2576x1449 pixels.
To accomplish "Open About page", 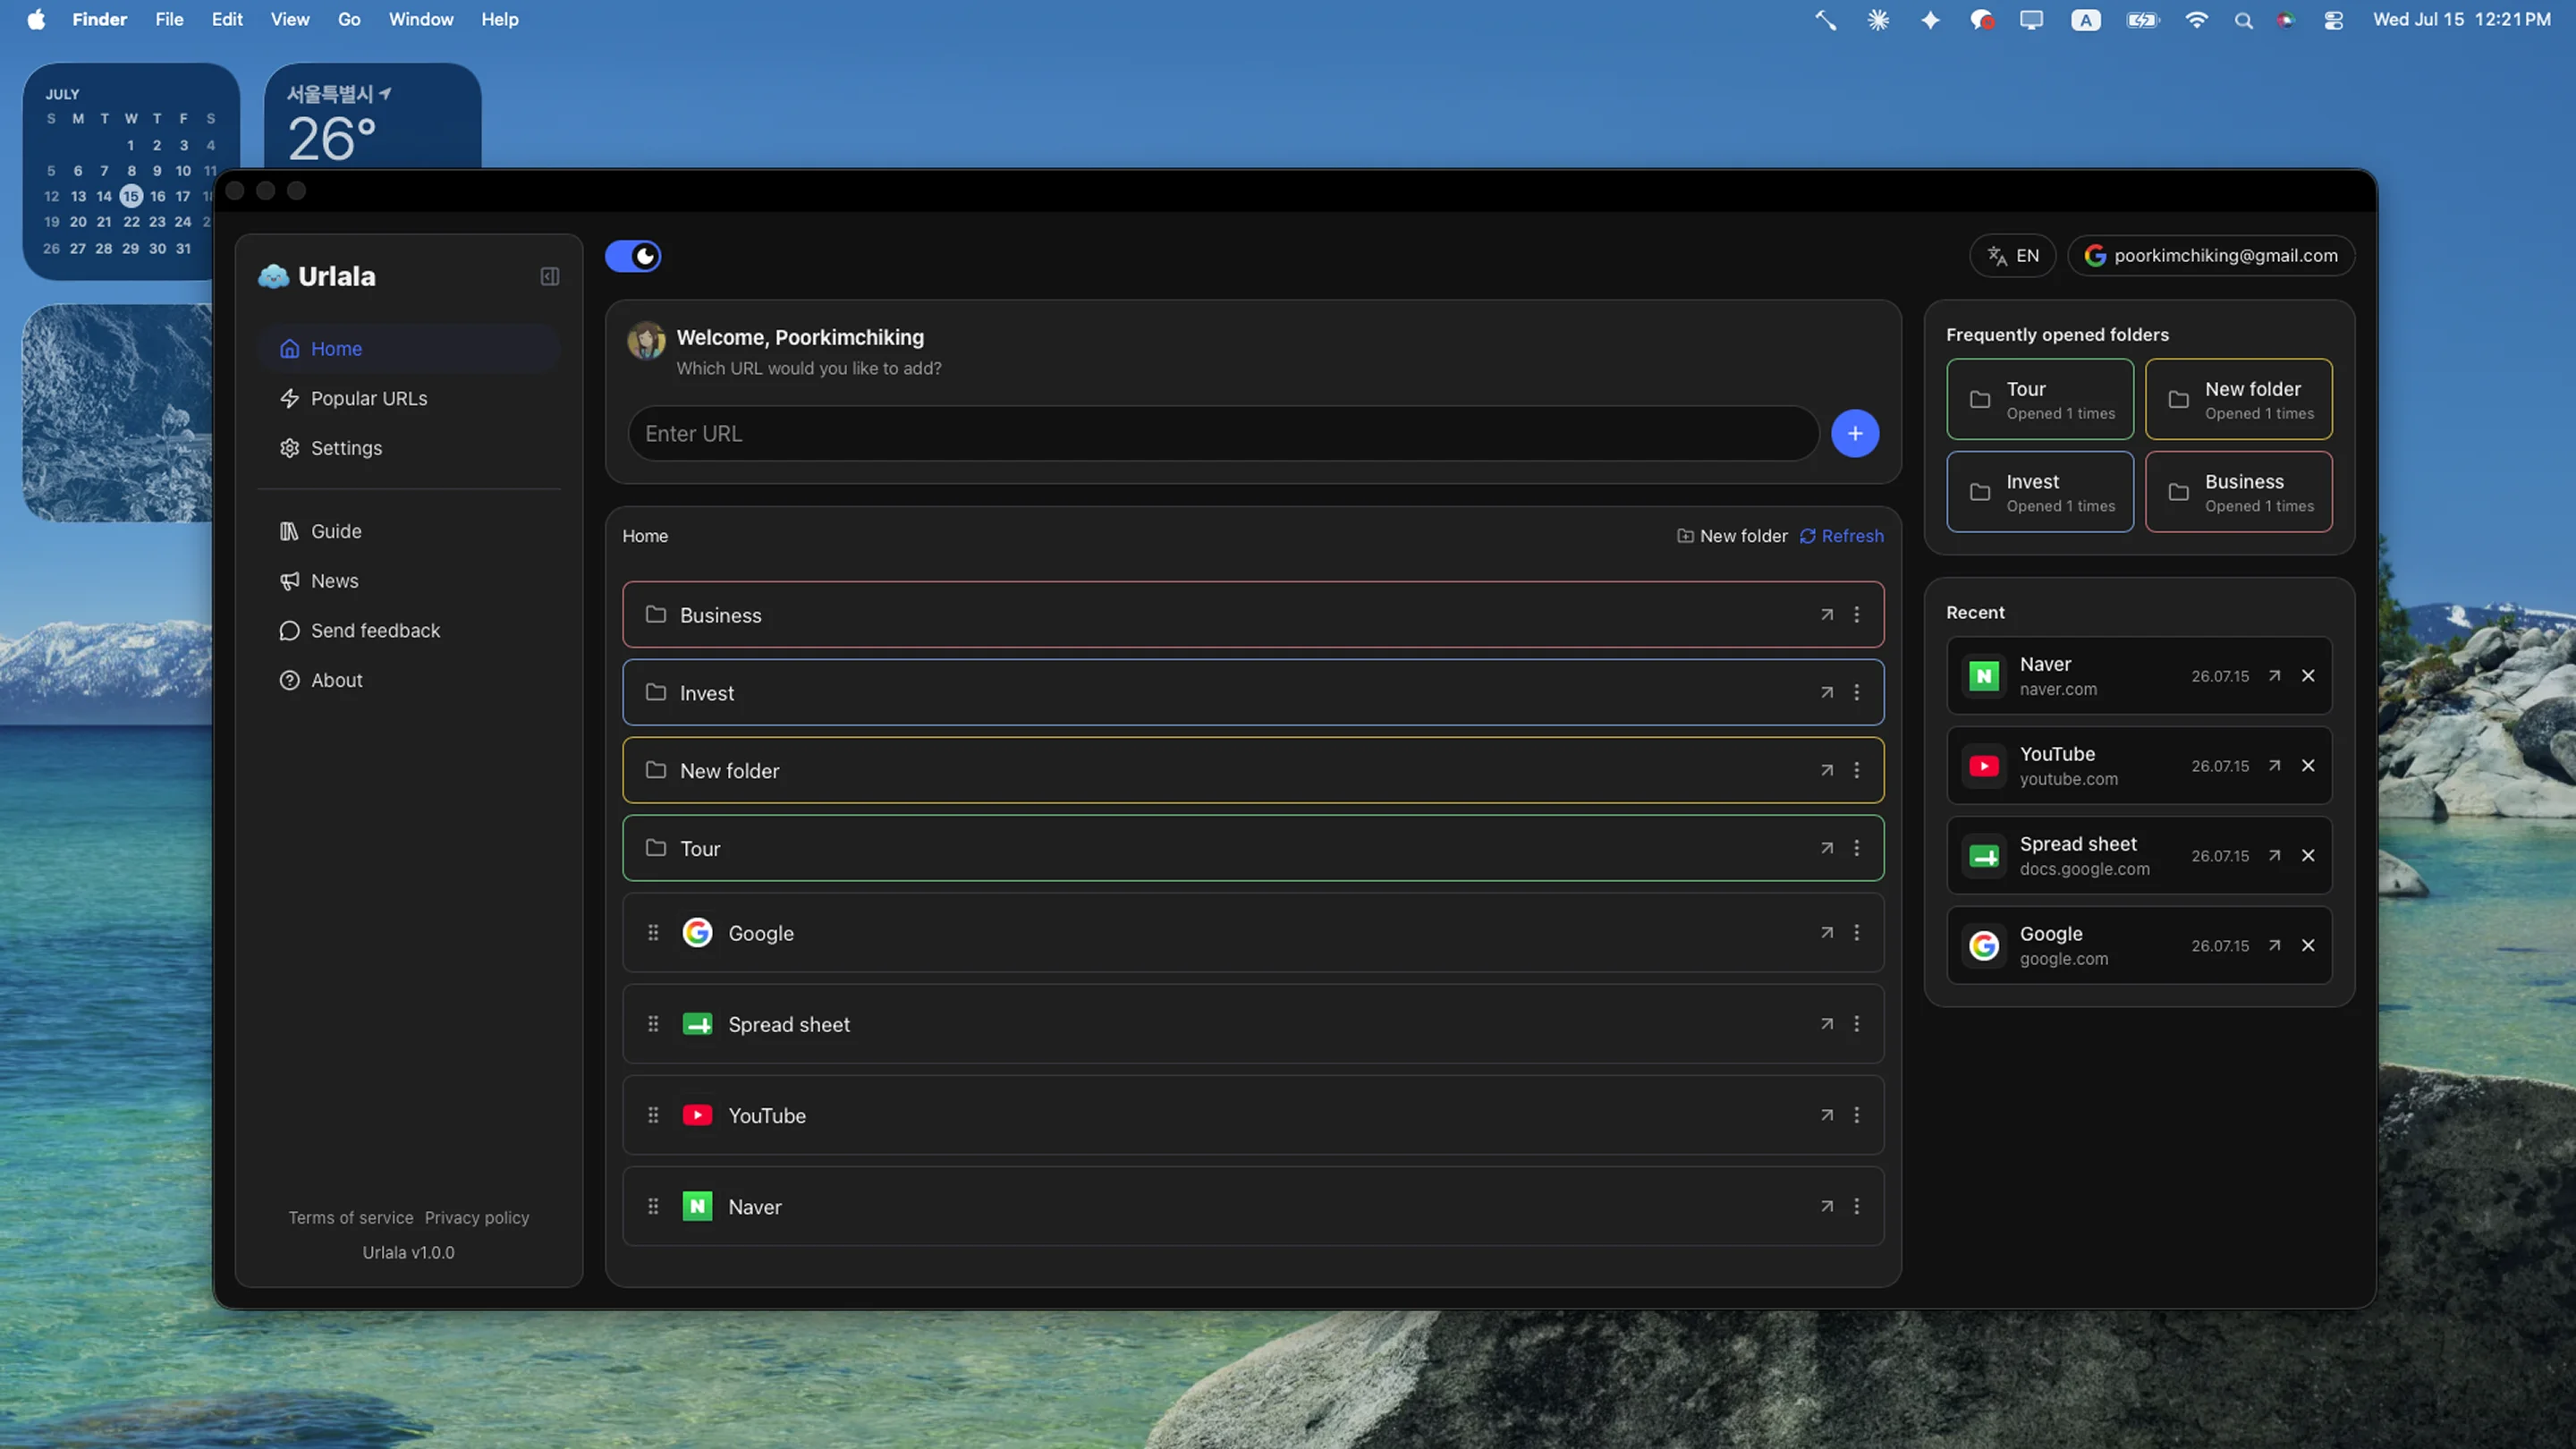I will click(x=408, y=681).
